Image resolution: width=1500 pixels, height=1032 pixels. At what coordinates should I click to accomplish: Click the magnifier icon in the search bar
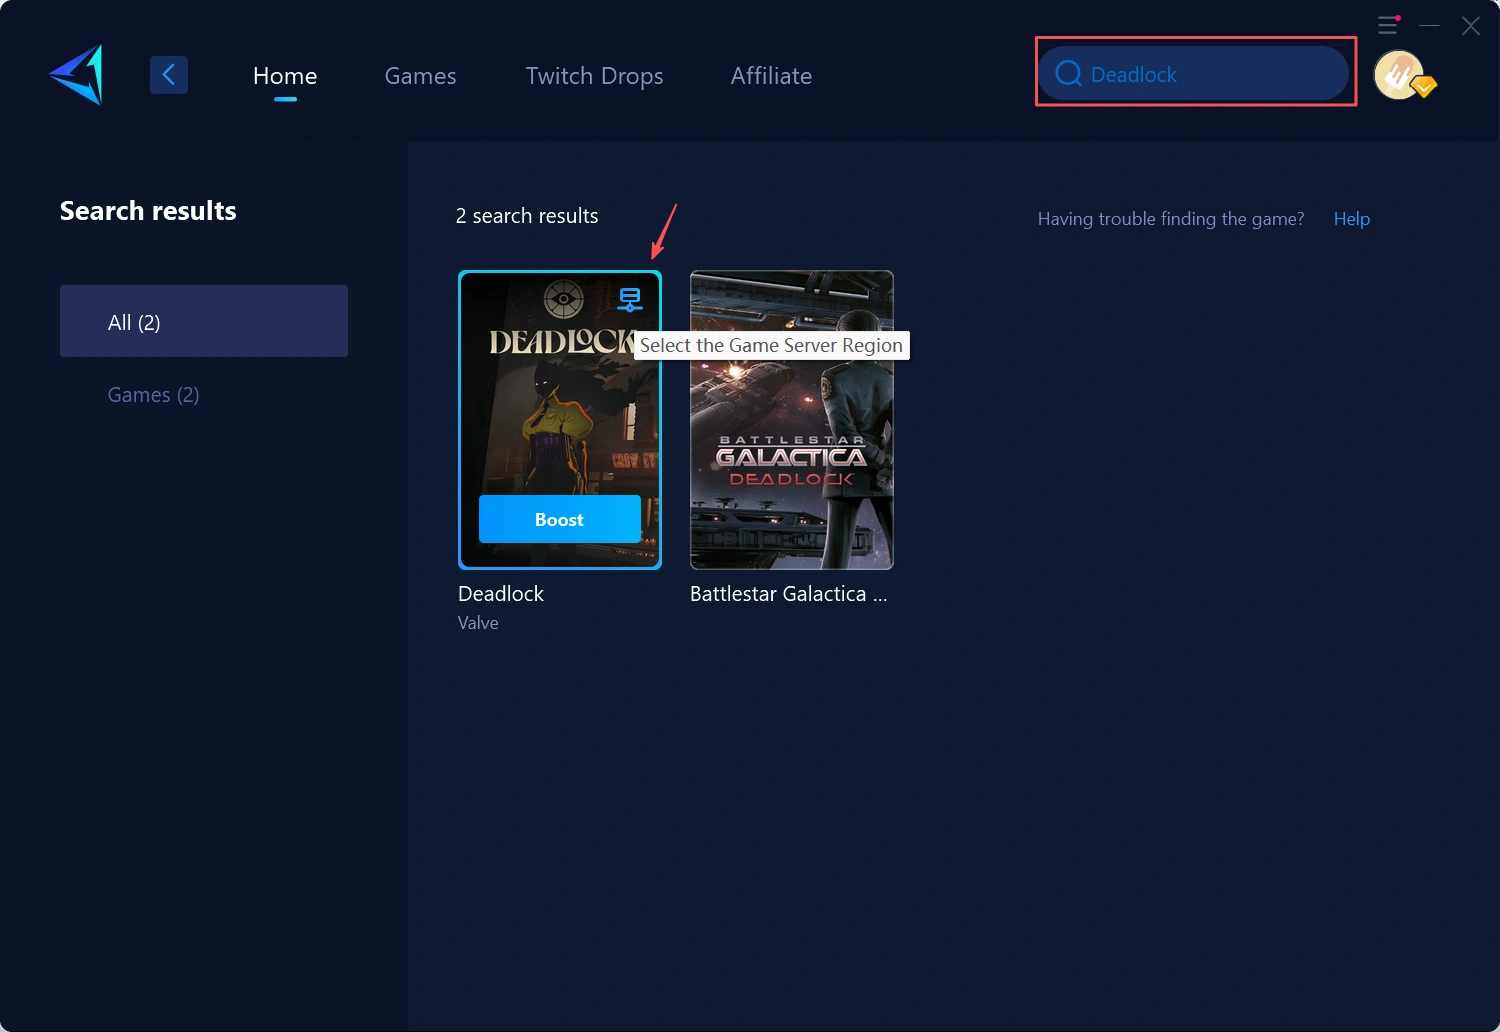(1068, 74)
